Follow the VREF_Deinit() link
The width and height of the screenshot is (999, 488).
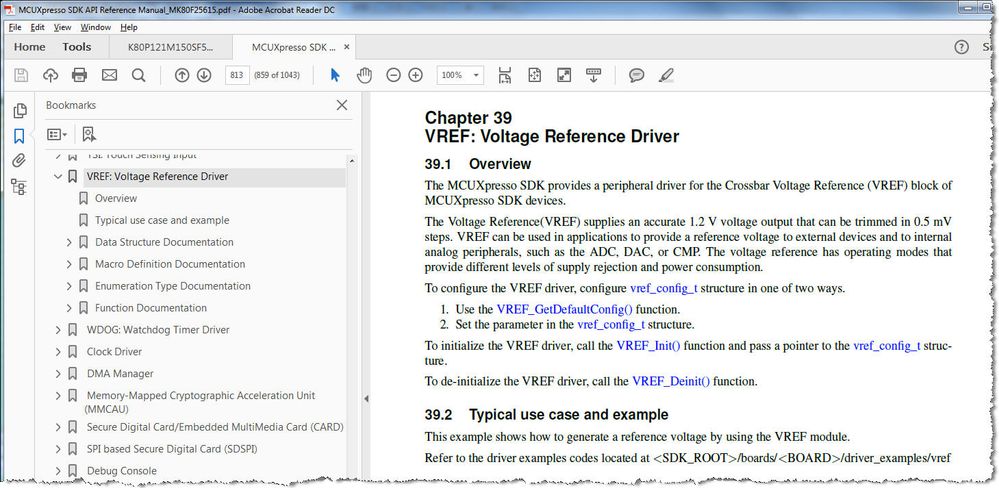click(x=671, y=382)
